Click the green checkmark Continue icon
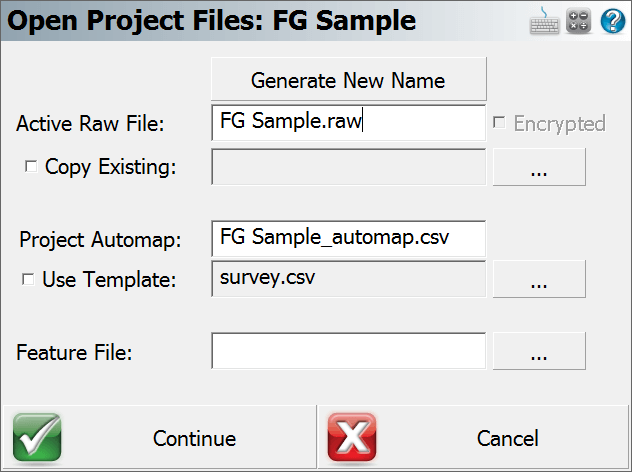The width and height of the screenshot is (632, 472). click(37, 438)
